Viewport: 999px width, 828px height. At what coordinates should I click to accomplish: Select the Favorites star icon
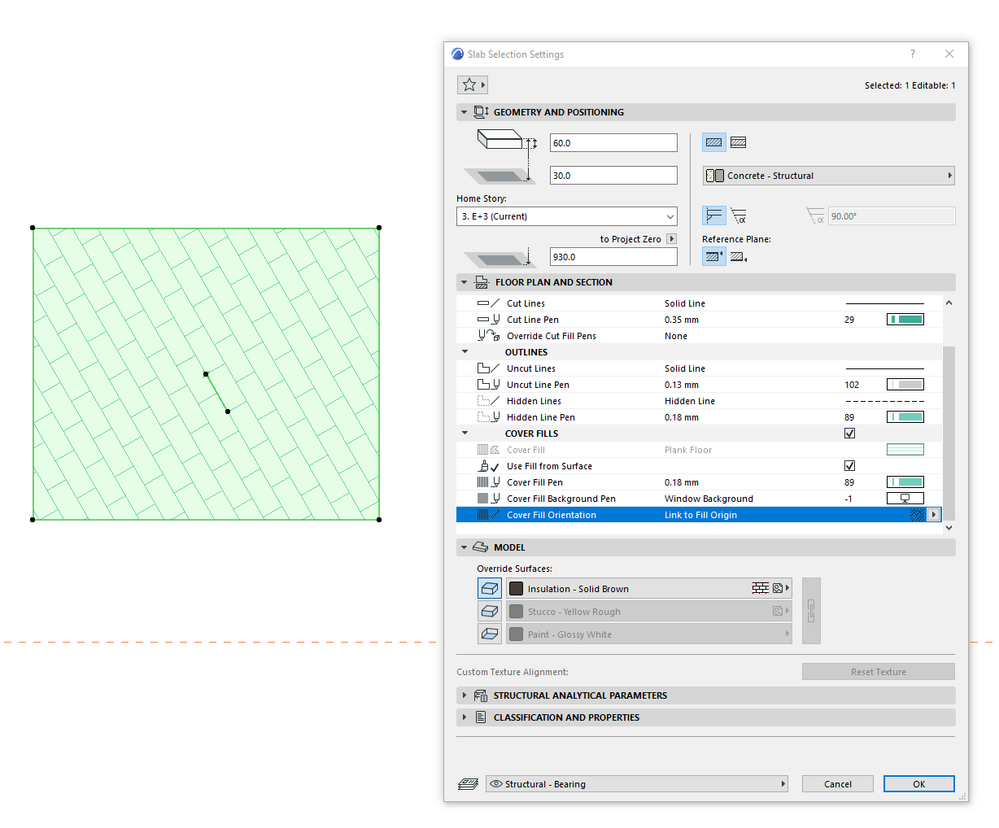pos(470,84)
